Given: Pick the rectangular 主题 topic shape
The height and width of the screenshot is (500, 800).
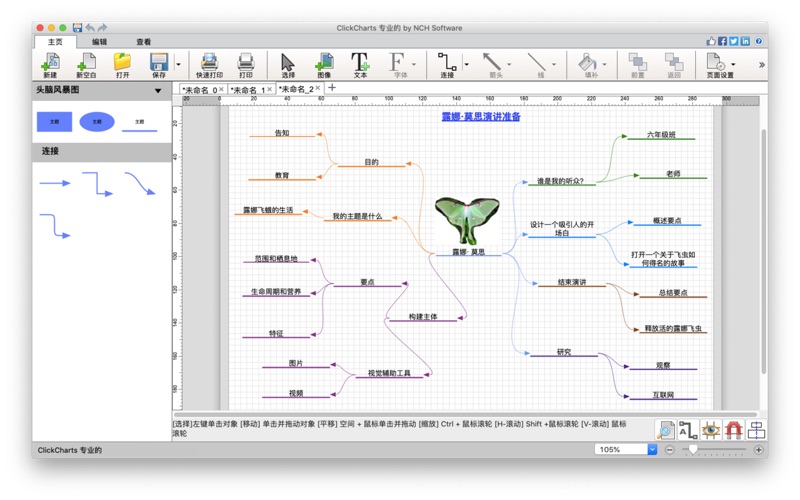Looking at the screenshot, I should click(54, 122).
